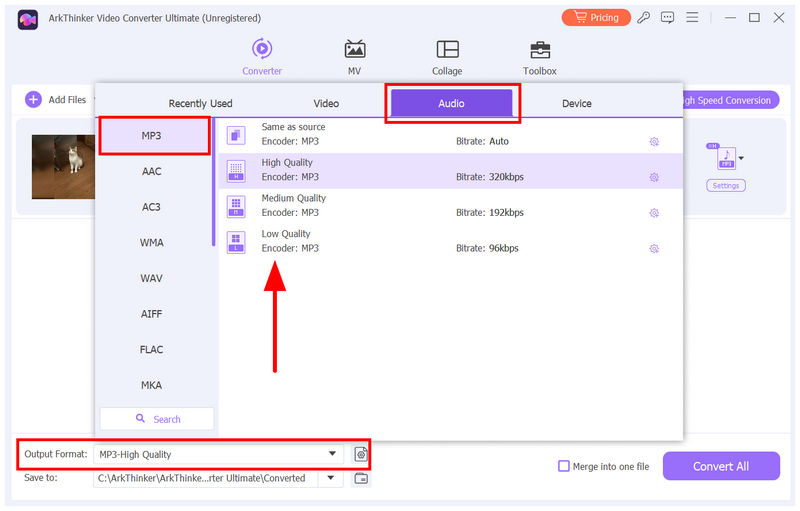Click the file's Settings button
The width and height of the screenshot is (800, 511).
pos(726,186)
